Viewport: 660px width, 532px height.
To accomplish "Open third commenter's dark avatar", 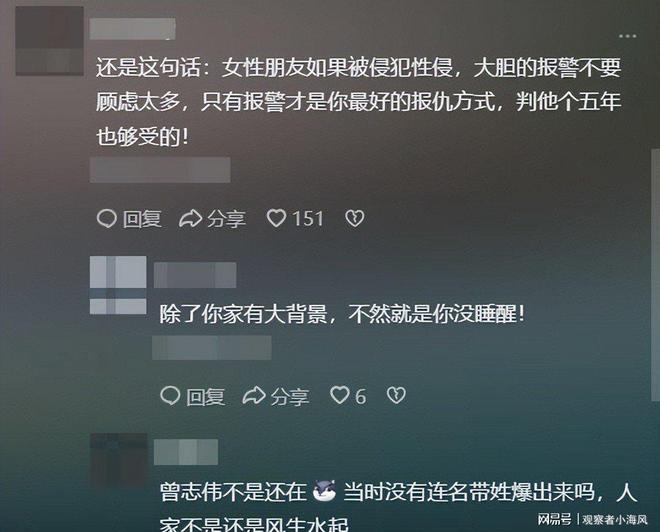I will (119, 461).
